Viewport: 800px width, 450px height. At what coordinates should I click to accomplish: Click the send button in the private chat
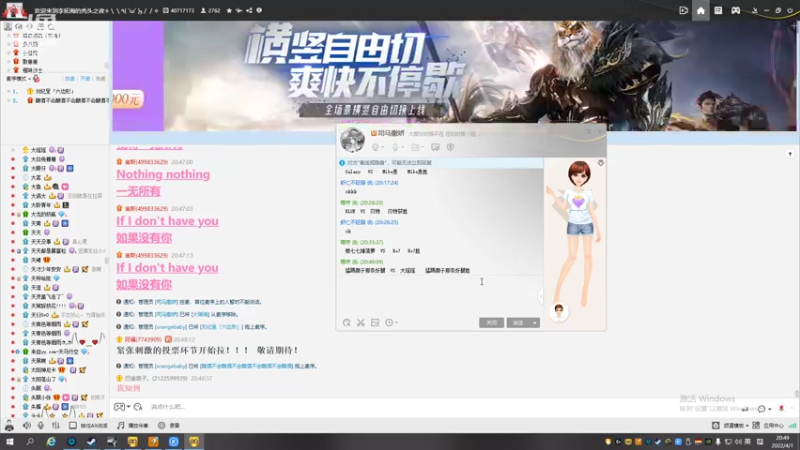click(x=518, y=322)
